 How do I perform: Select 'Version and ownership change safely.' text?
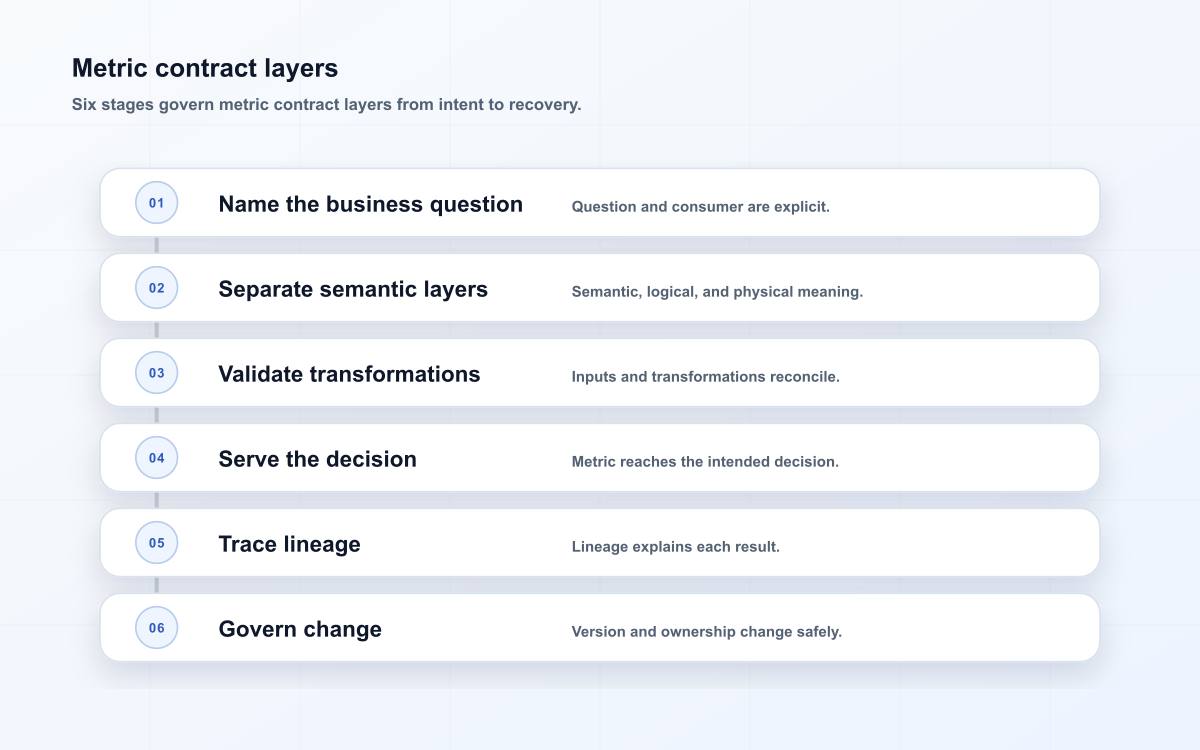706,632
